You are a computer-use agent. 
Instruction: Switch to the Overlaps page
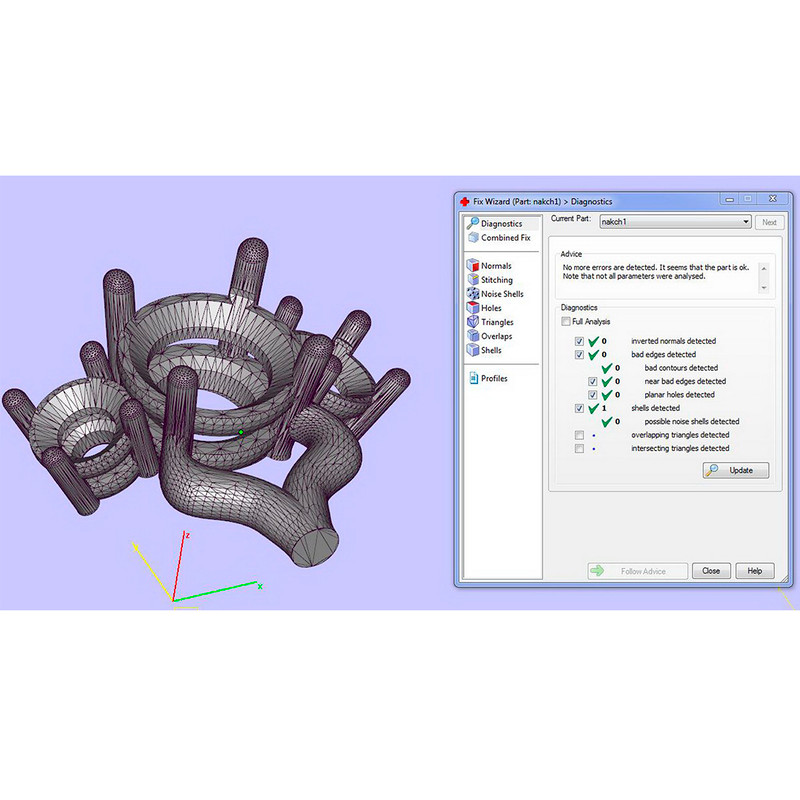tap(496, 336)
